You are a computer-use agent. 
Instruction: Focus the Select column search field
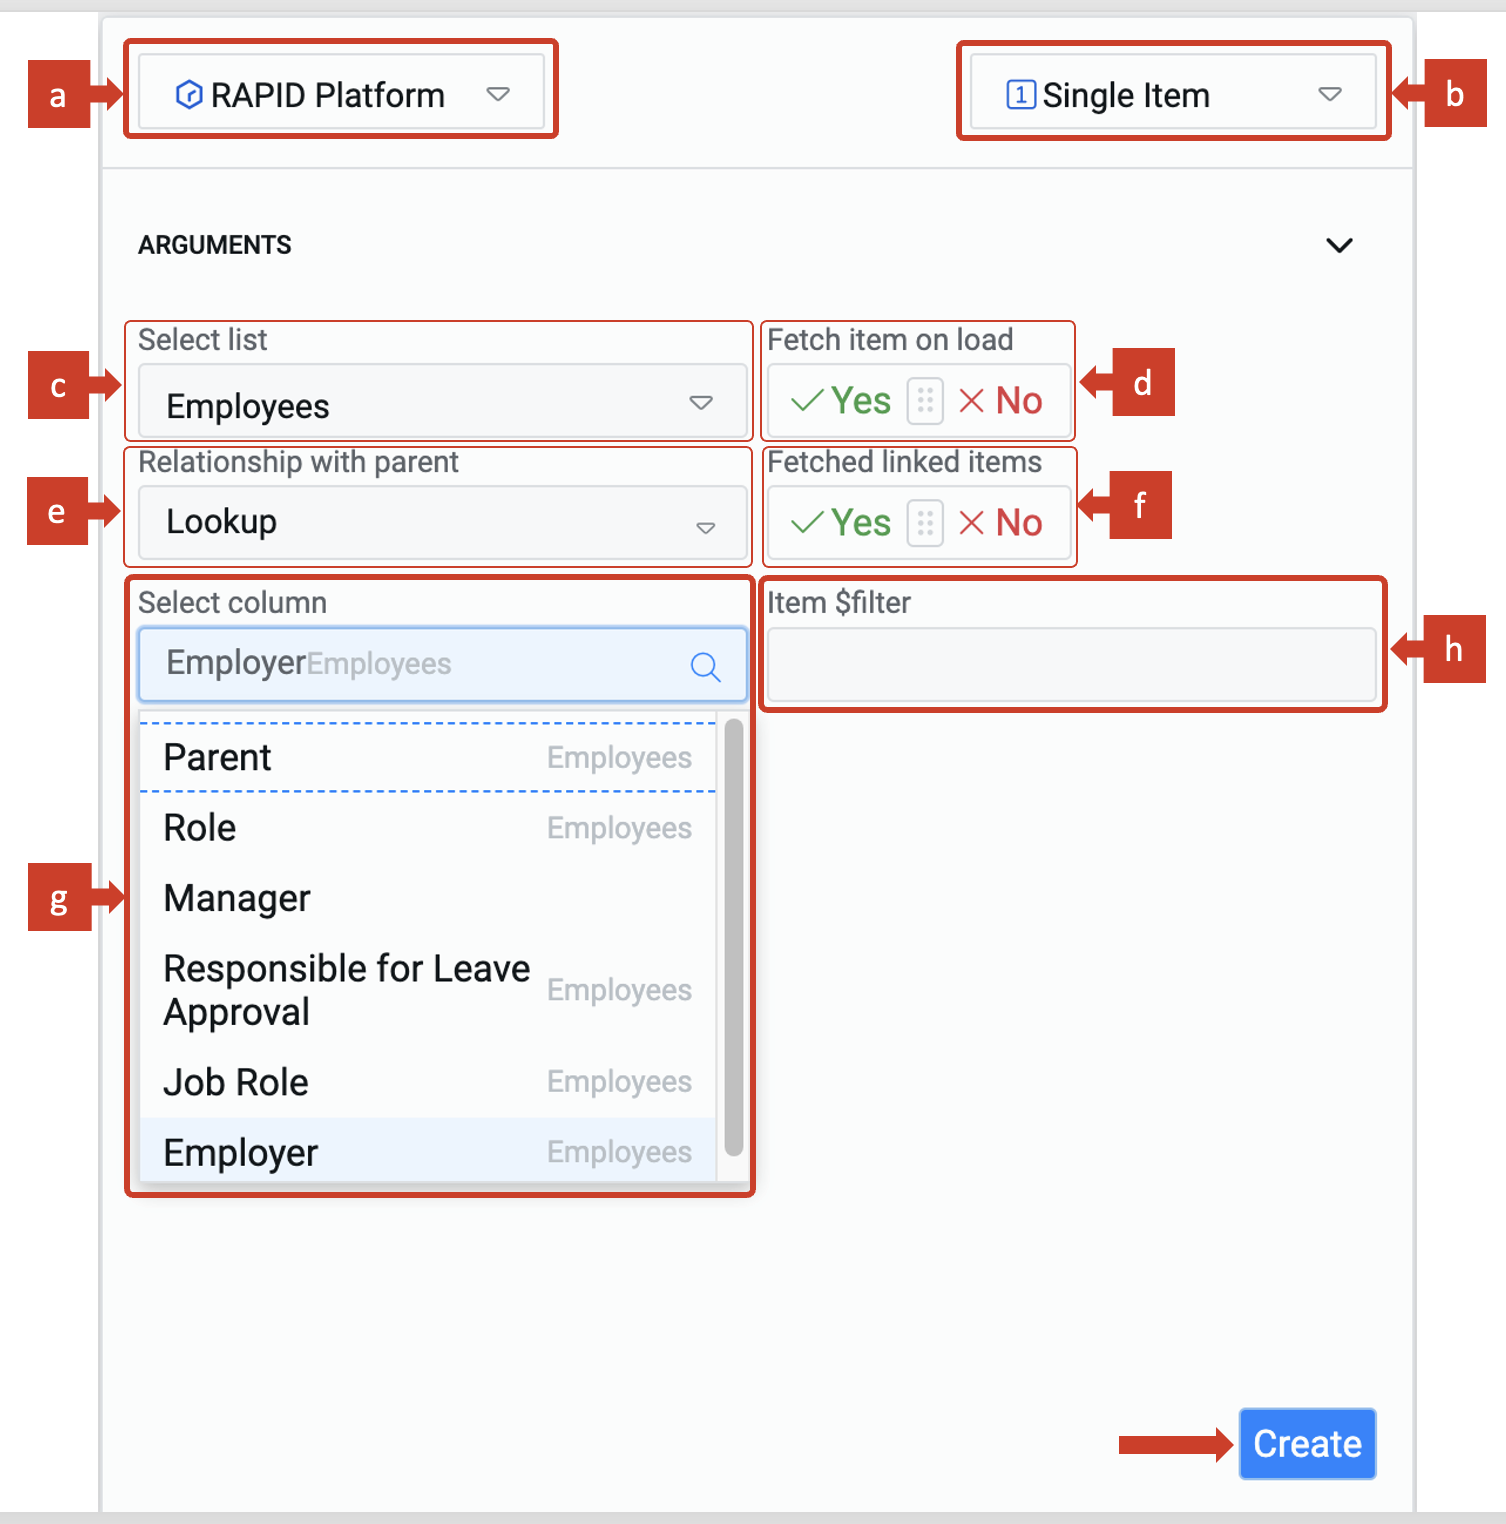tap(442, 664)
